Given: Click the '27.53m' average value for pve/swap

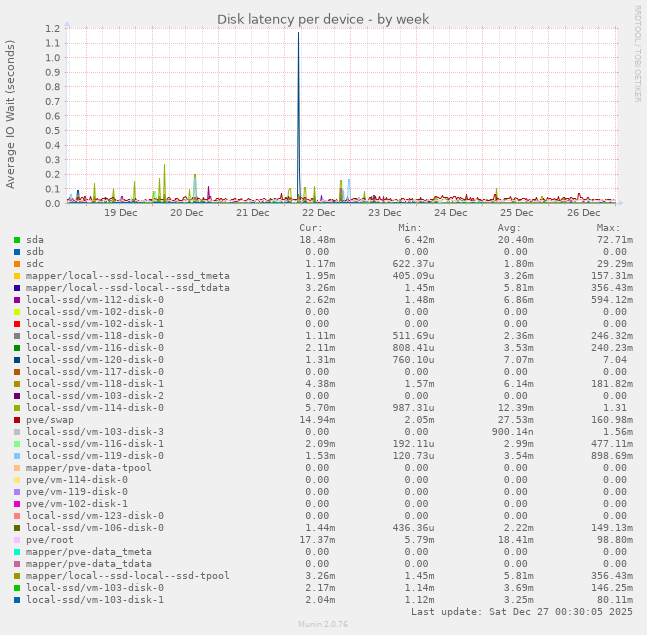Looking at the screenshot, I should point(516,420).
